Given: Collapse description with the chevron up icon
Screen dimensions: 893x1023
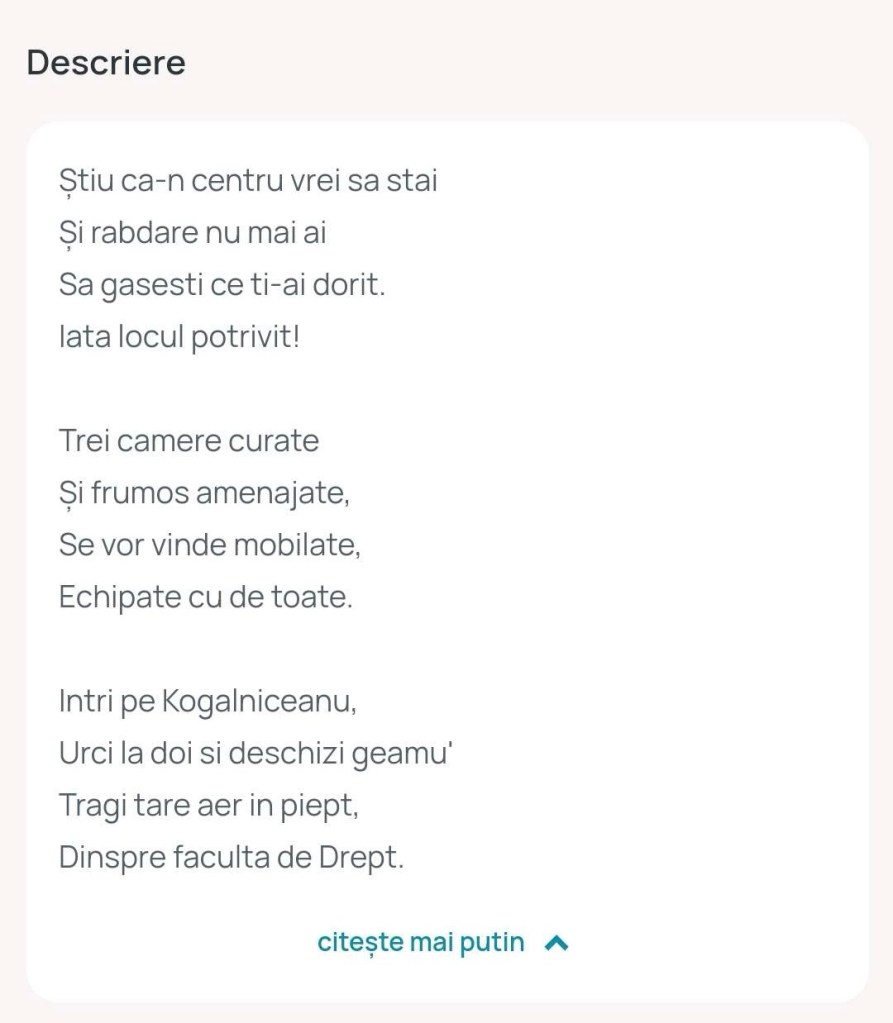Looking at the screenshot, I should click(557, 943).
